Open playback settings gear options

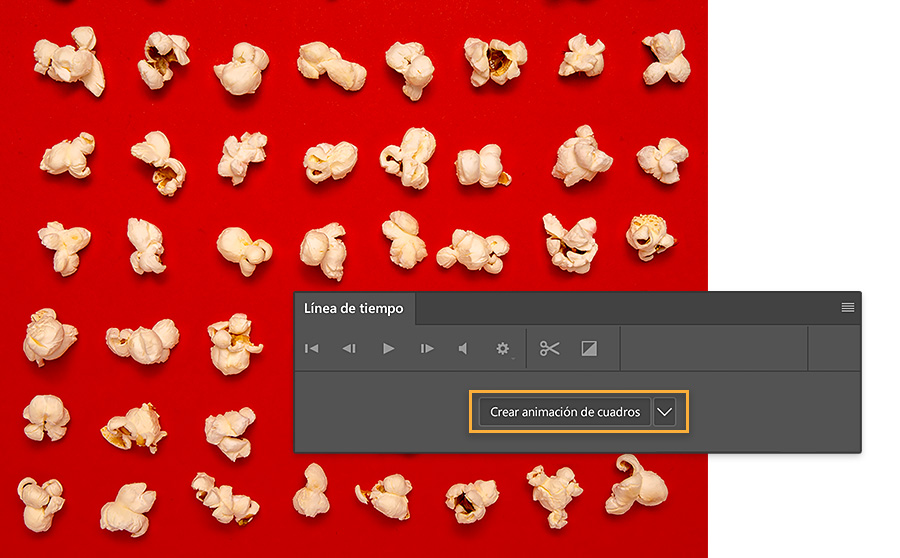tap(503, 348)
